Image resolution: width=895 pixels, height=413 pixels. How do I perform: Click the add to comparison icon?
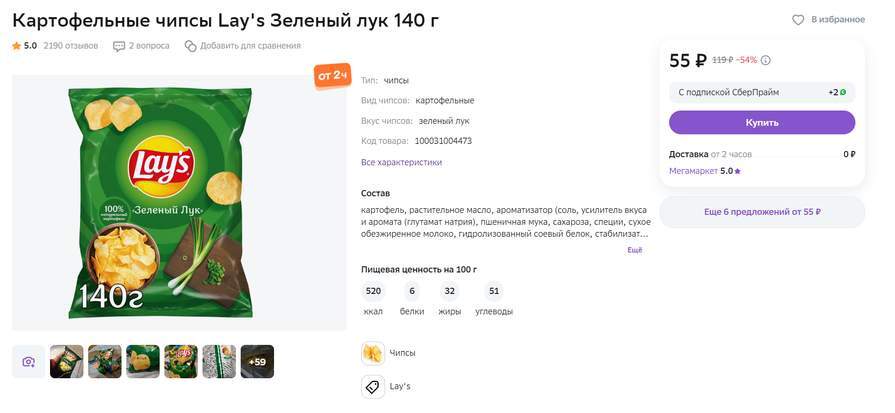pyautogui.click(x=190, y=46)
